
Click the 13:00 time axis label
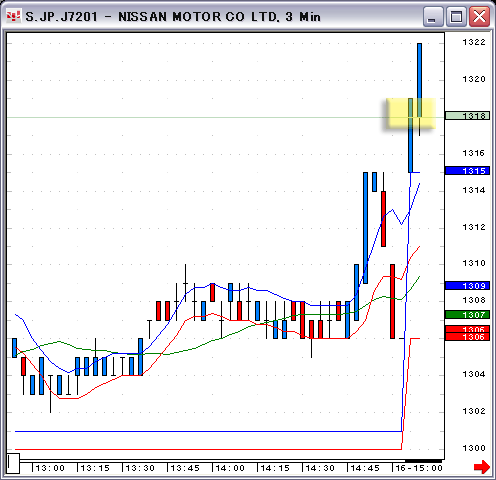(x=50, y=468)
